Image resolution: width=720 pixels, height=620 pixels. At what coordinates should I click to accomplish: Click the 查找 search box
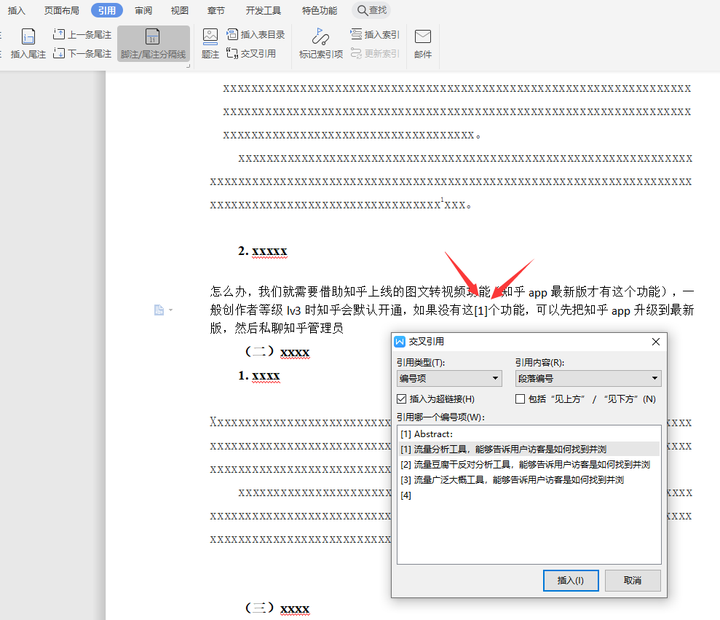pos(372,10)
